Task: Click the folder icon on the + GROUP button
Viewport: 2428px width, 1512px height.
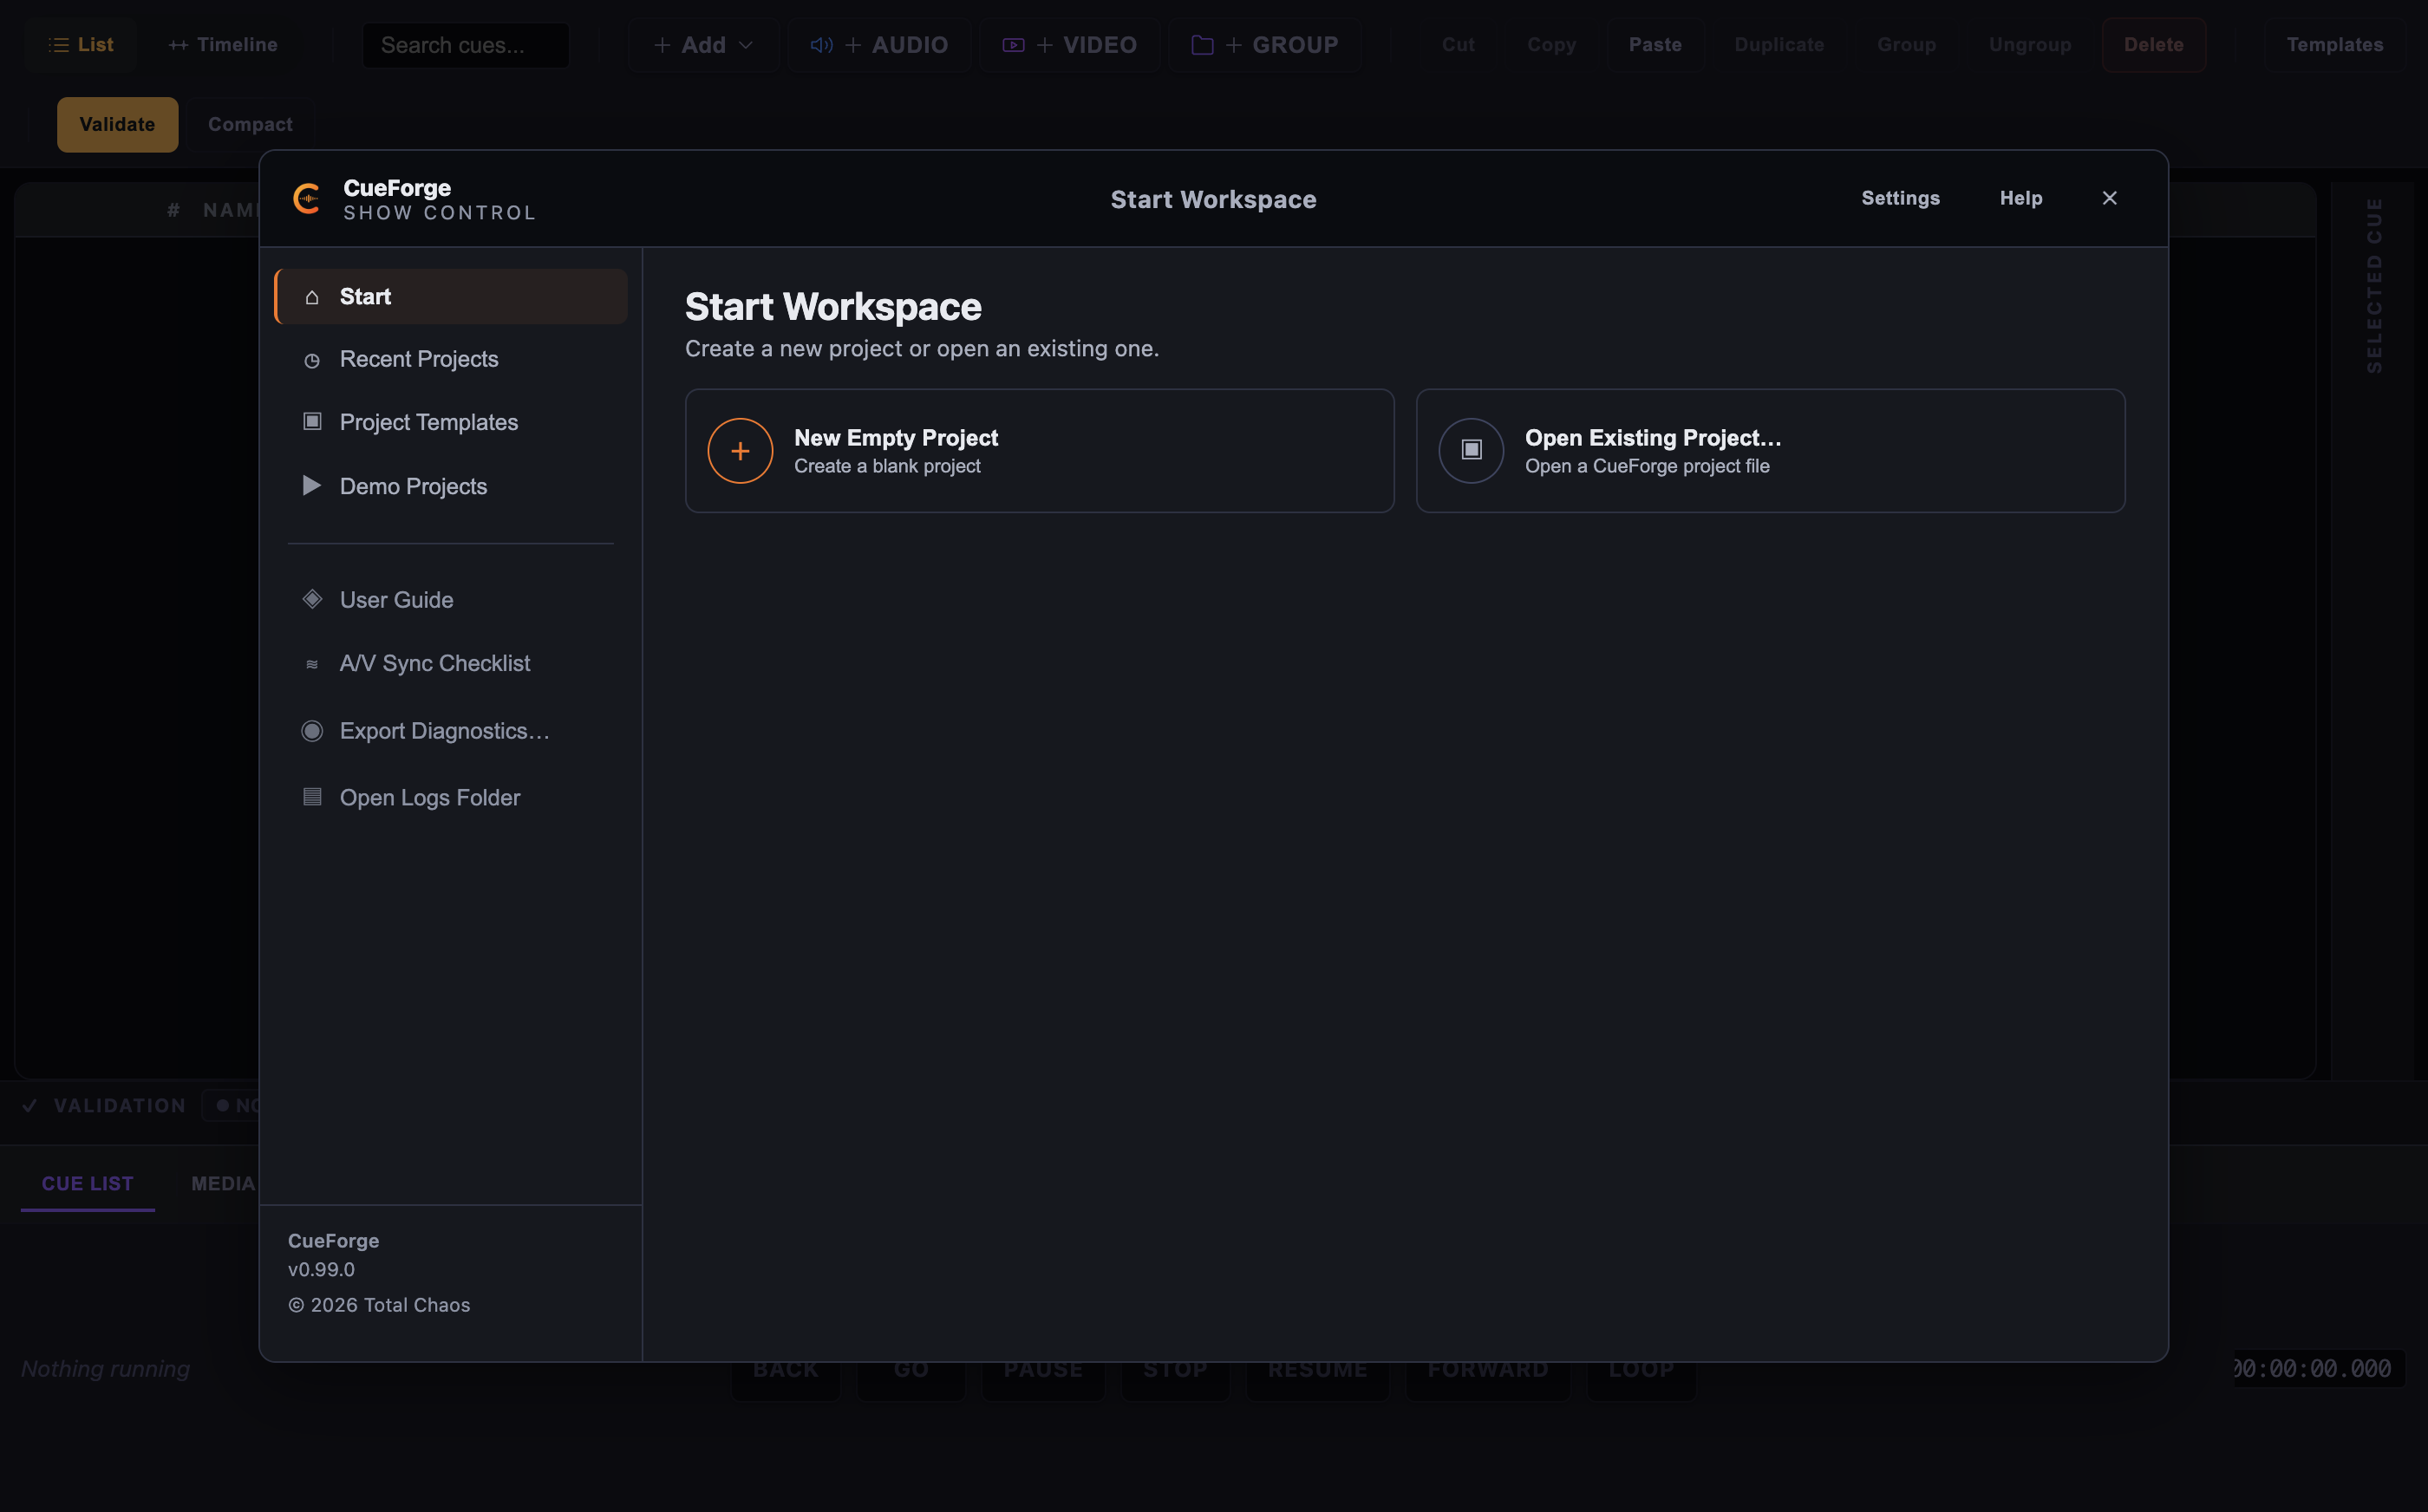Action: click(x=1203, y=45)
